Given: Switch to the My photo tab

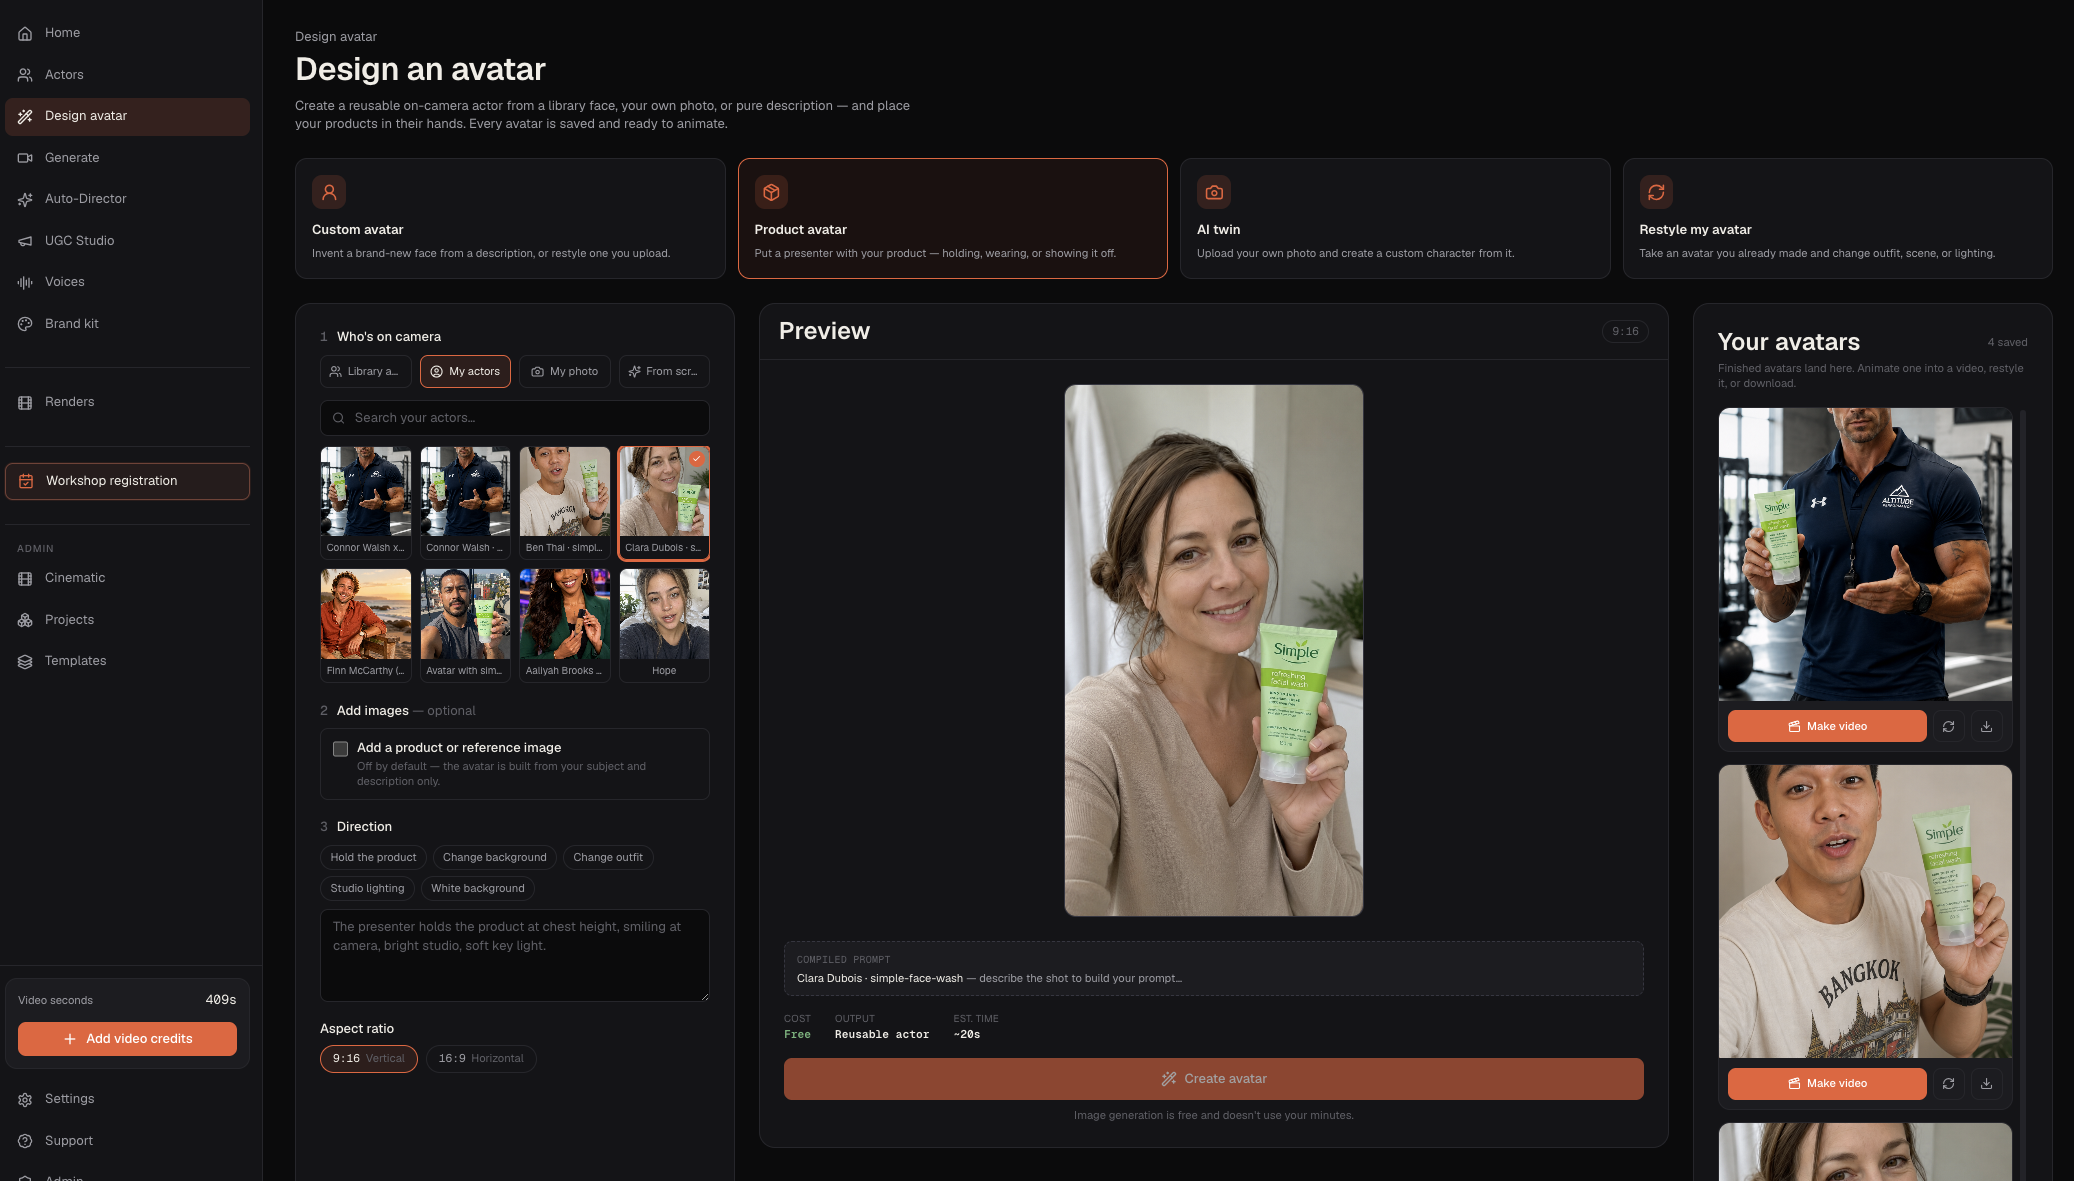Looking at the screenshot, I should [565, 372].
